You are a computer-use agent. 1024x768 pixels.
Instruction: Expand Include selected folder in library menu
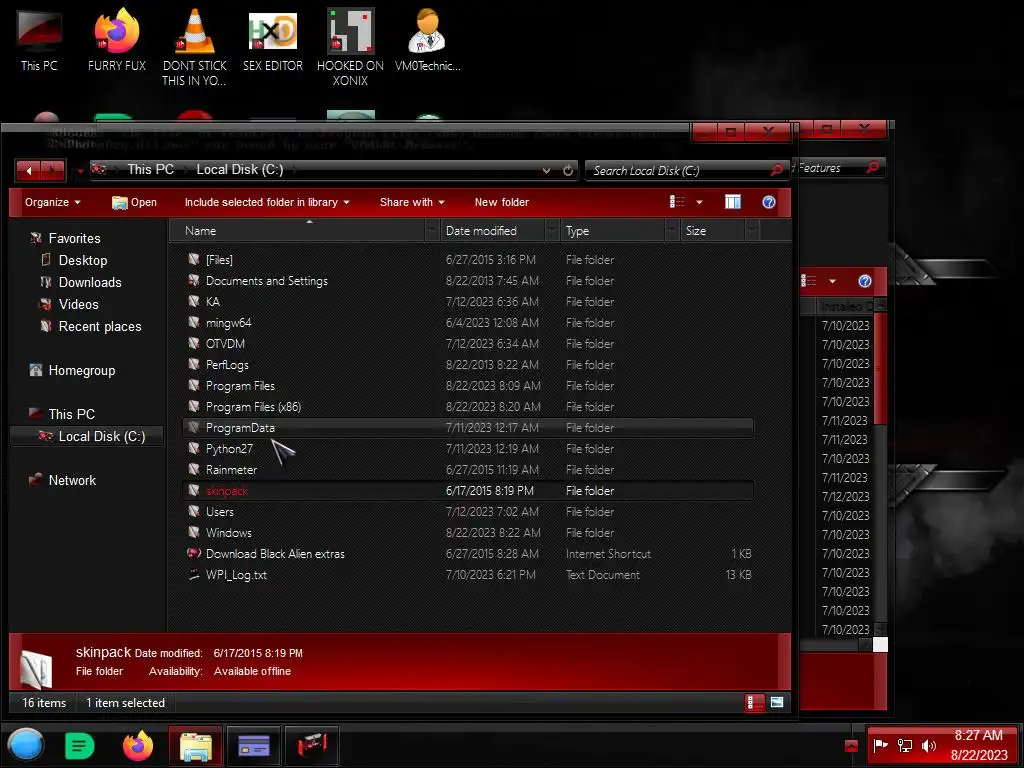pos(266,202)
